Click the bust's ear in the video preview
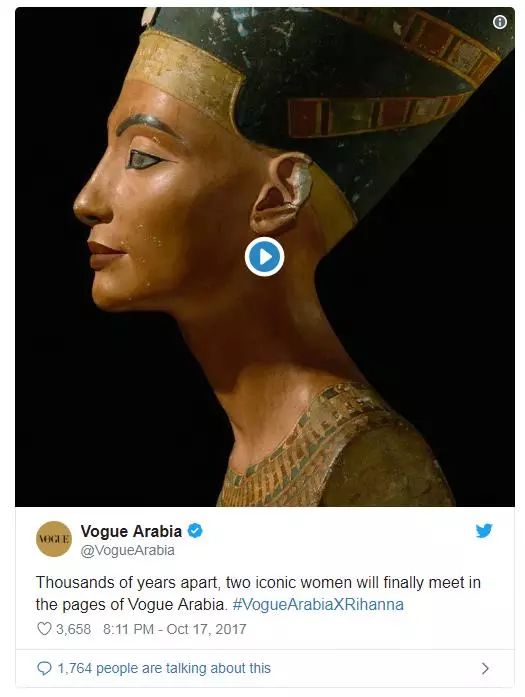Image resolution: width=525 pixels, height=697 pixels. tap(280, 193)
